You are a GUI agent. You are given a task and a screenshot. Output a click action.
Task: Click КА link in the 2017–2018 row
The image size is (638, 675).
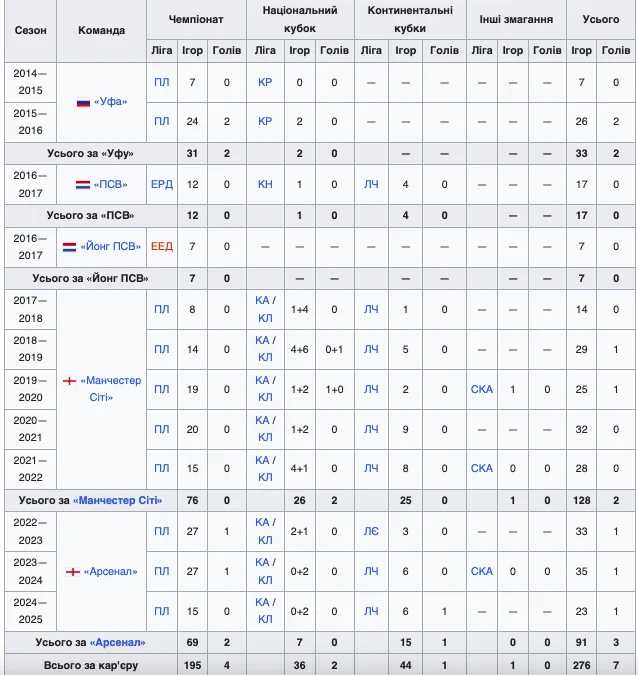pos(261,301)
